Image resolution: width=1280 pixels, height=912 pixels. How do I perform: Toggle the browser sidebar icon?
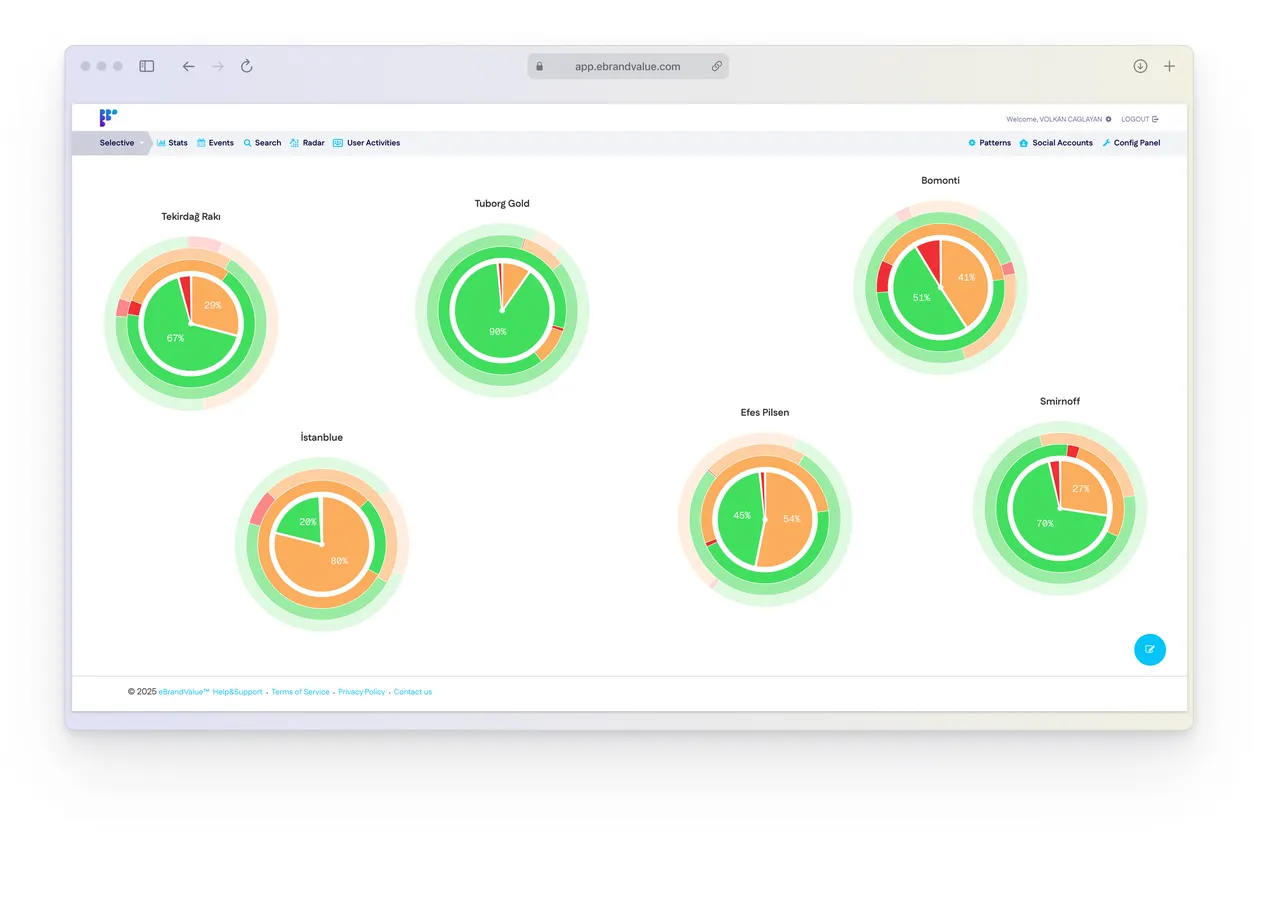click(146, 66)
